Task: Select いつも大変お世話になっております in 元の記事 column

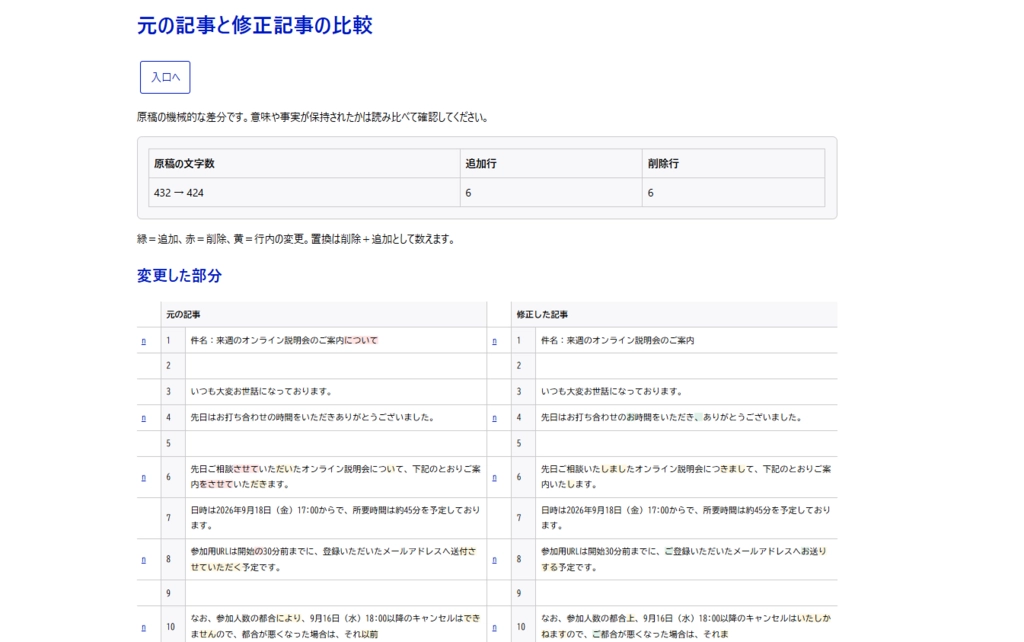Action: coord(336,391)
